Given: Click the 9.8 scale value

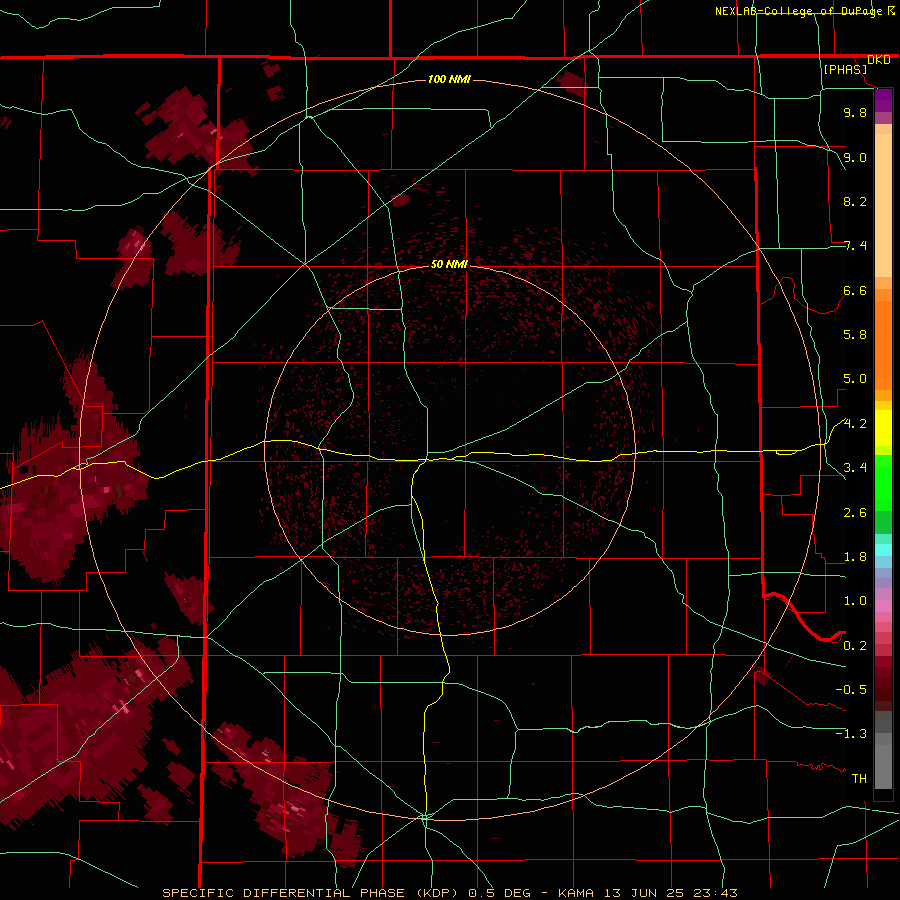Looking at the screenshot, I should coord(855,112).
